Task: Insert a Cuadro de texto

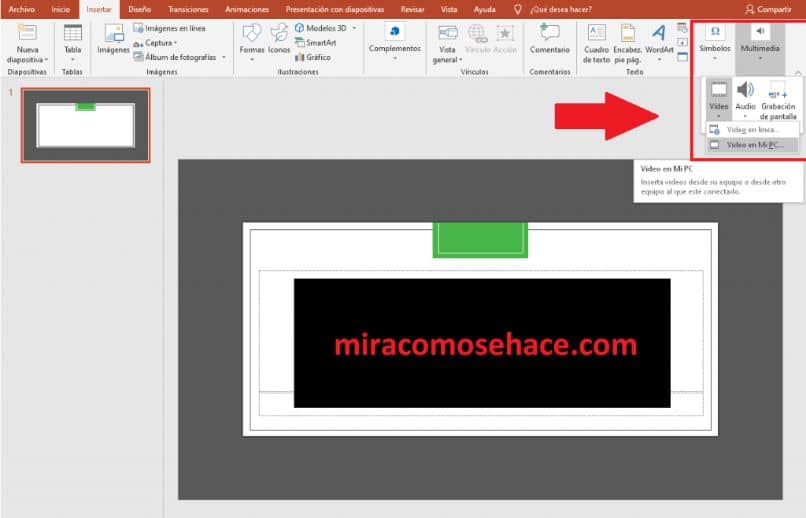Action: coord(596,44)
